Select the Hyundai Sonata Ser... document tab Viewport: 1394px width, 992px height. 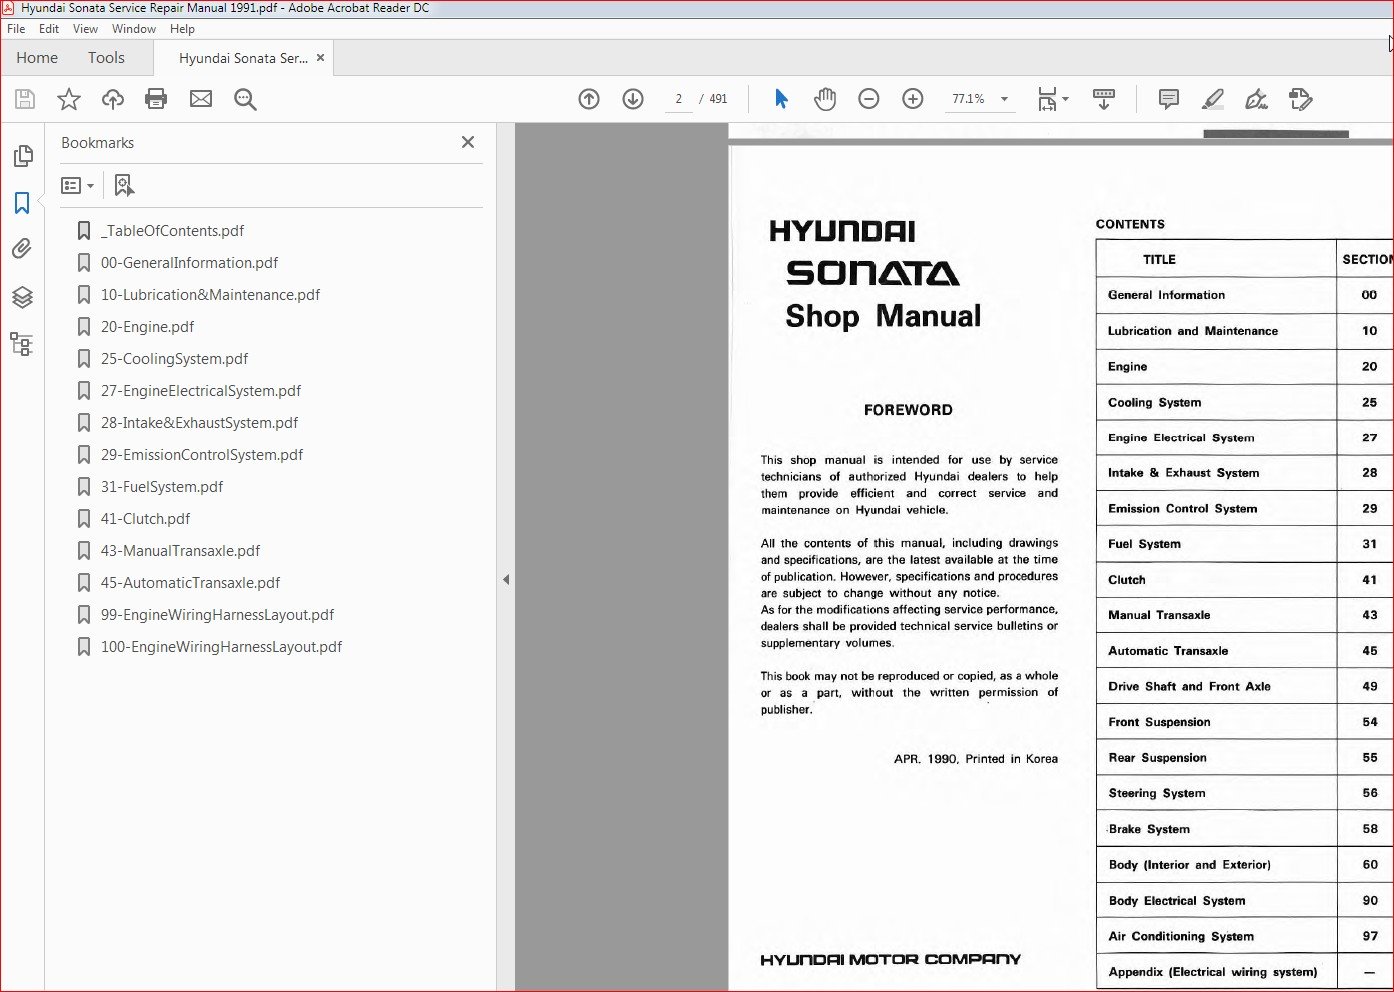(243, 58)
